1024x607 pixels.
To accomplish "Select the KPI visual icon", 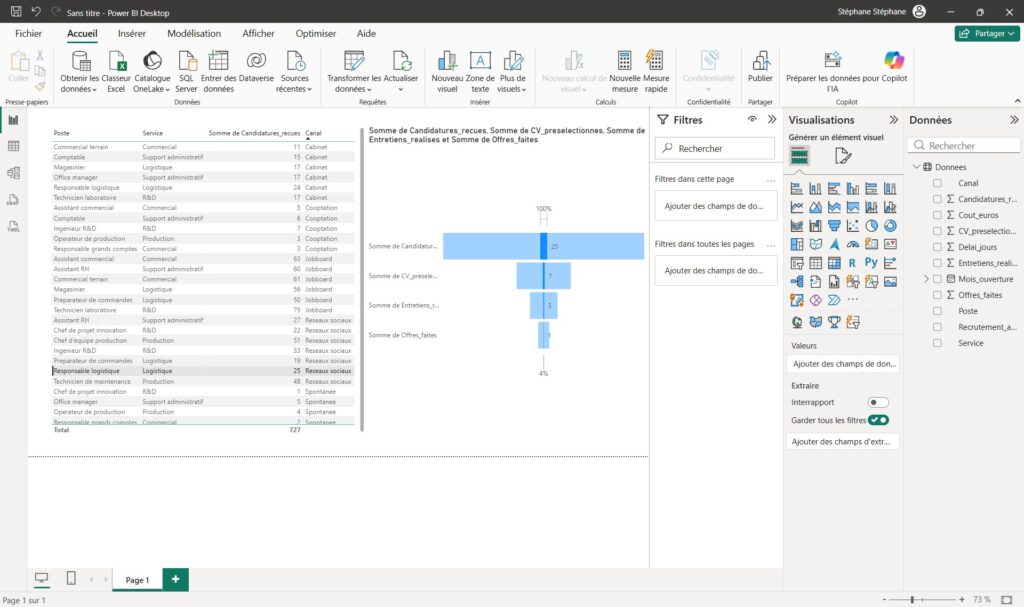I will pos(890,244).
